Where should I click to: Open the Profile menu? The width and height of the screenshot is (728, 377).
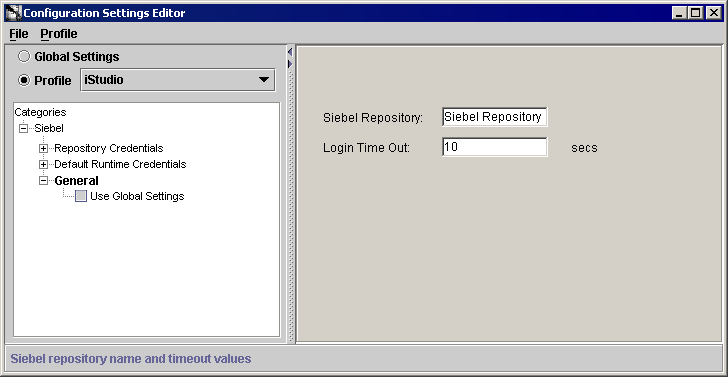58,34
